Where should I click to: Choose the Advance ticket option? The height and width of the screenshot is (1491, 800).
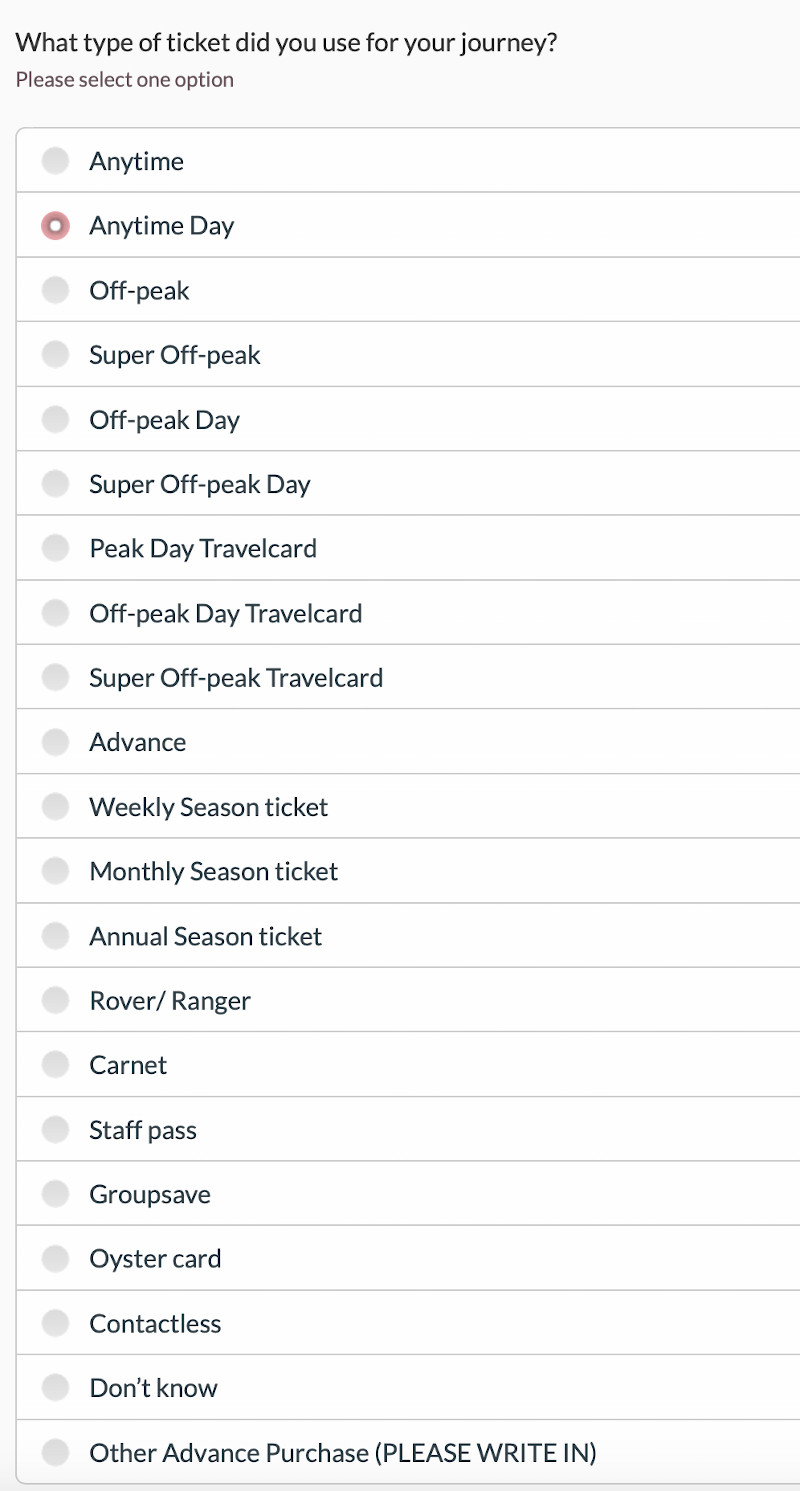pos(56,742)
